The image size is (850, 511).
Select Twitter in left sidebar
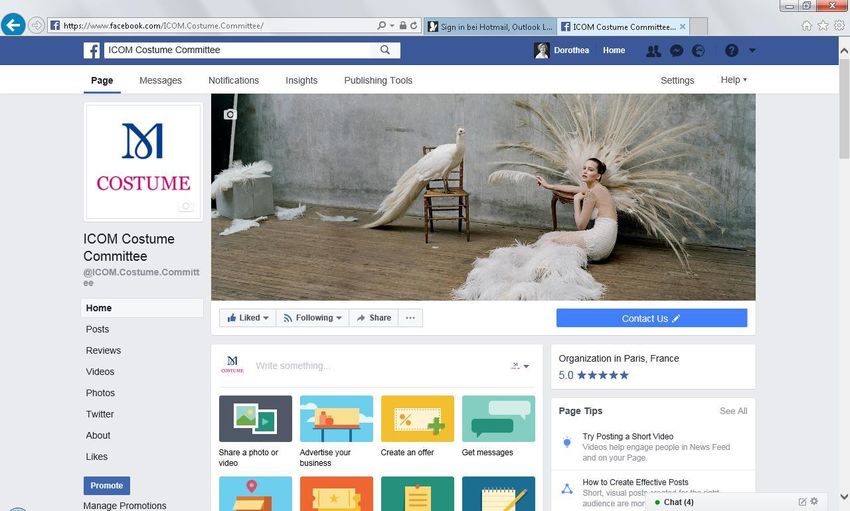click(100, 414)
